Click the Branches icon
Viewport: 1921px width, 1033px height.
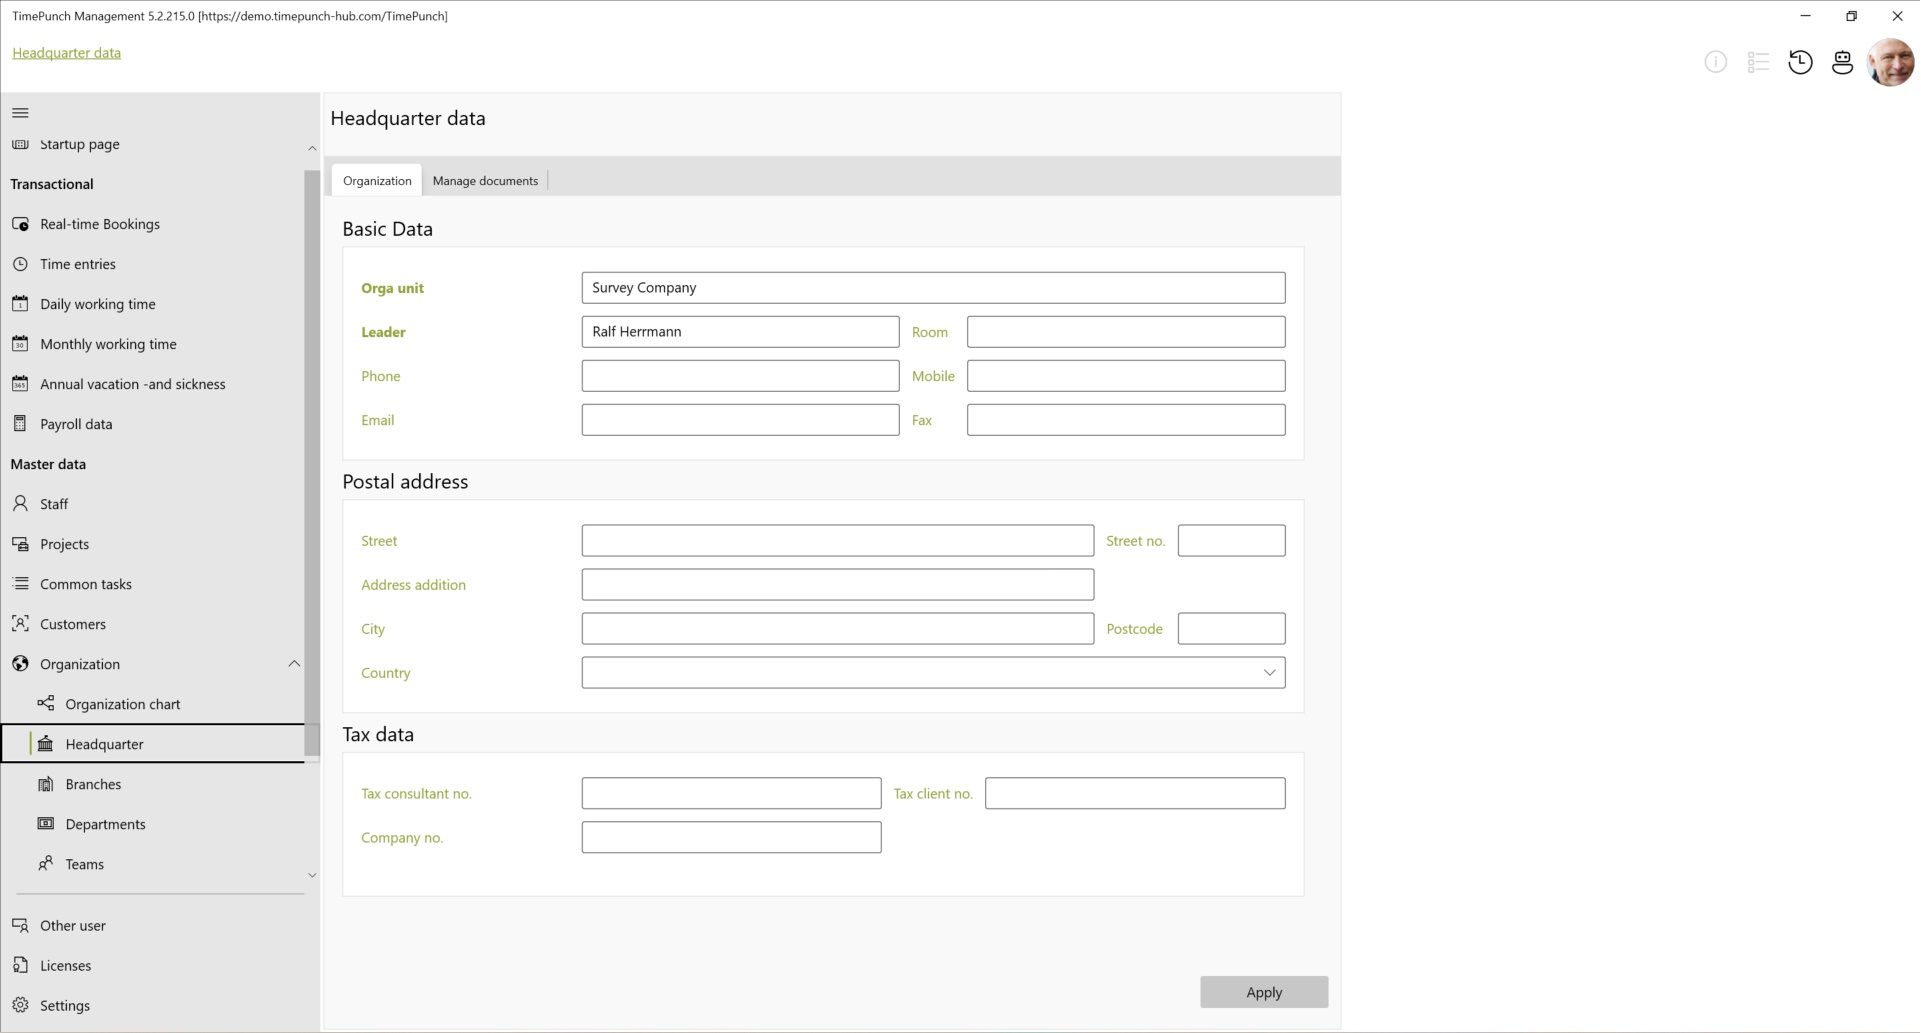[46, 784]
